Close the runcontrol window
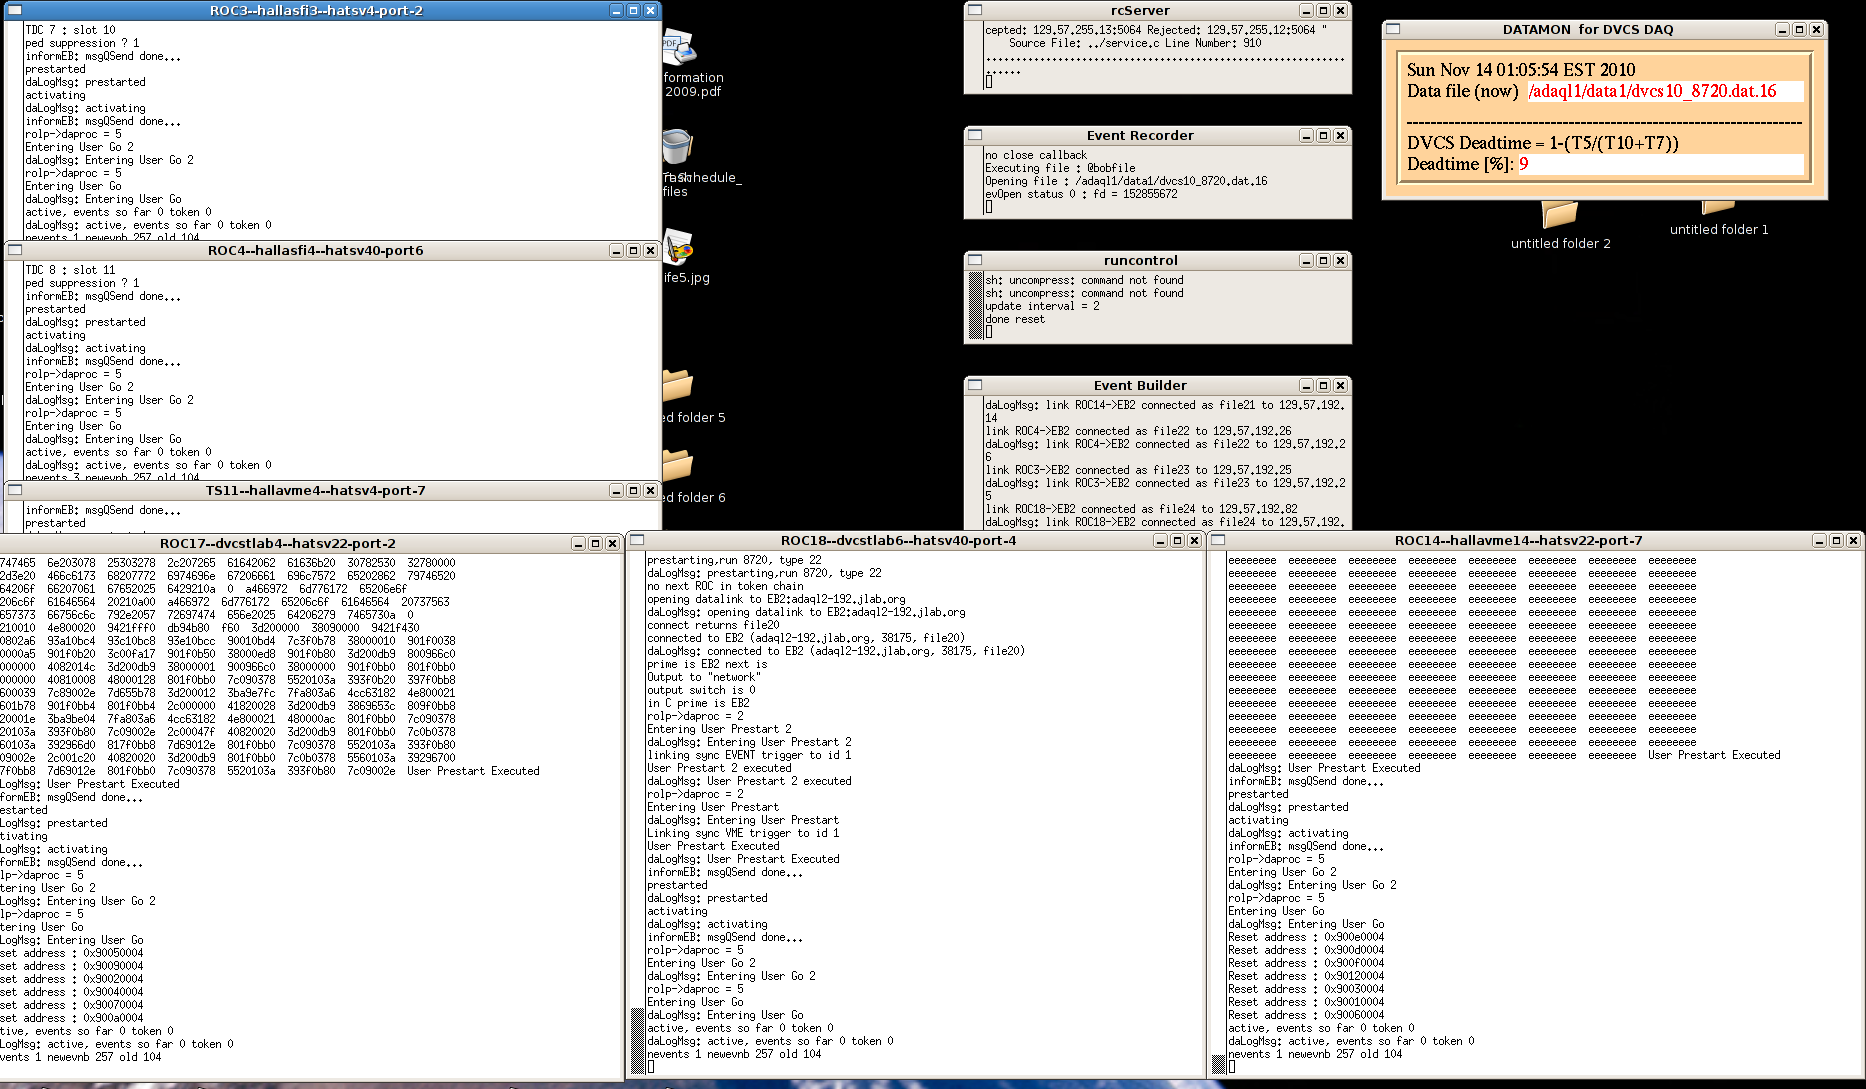1866x1089 pixels. pos(1340,260)
